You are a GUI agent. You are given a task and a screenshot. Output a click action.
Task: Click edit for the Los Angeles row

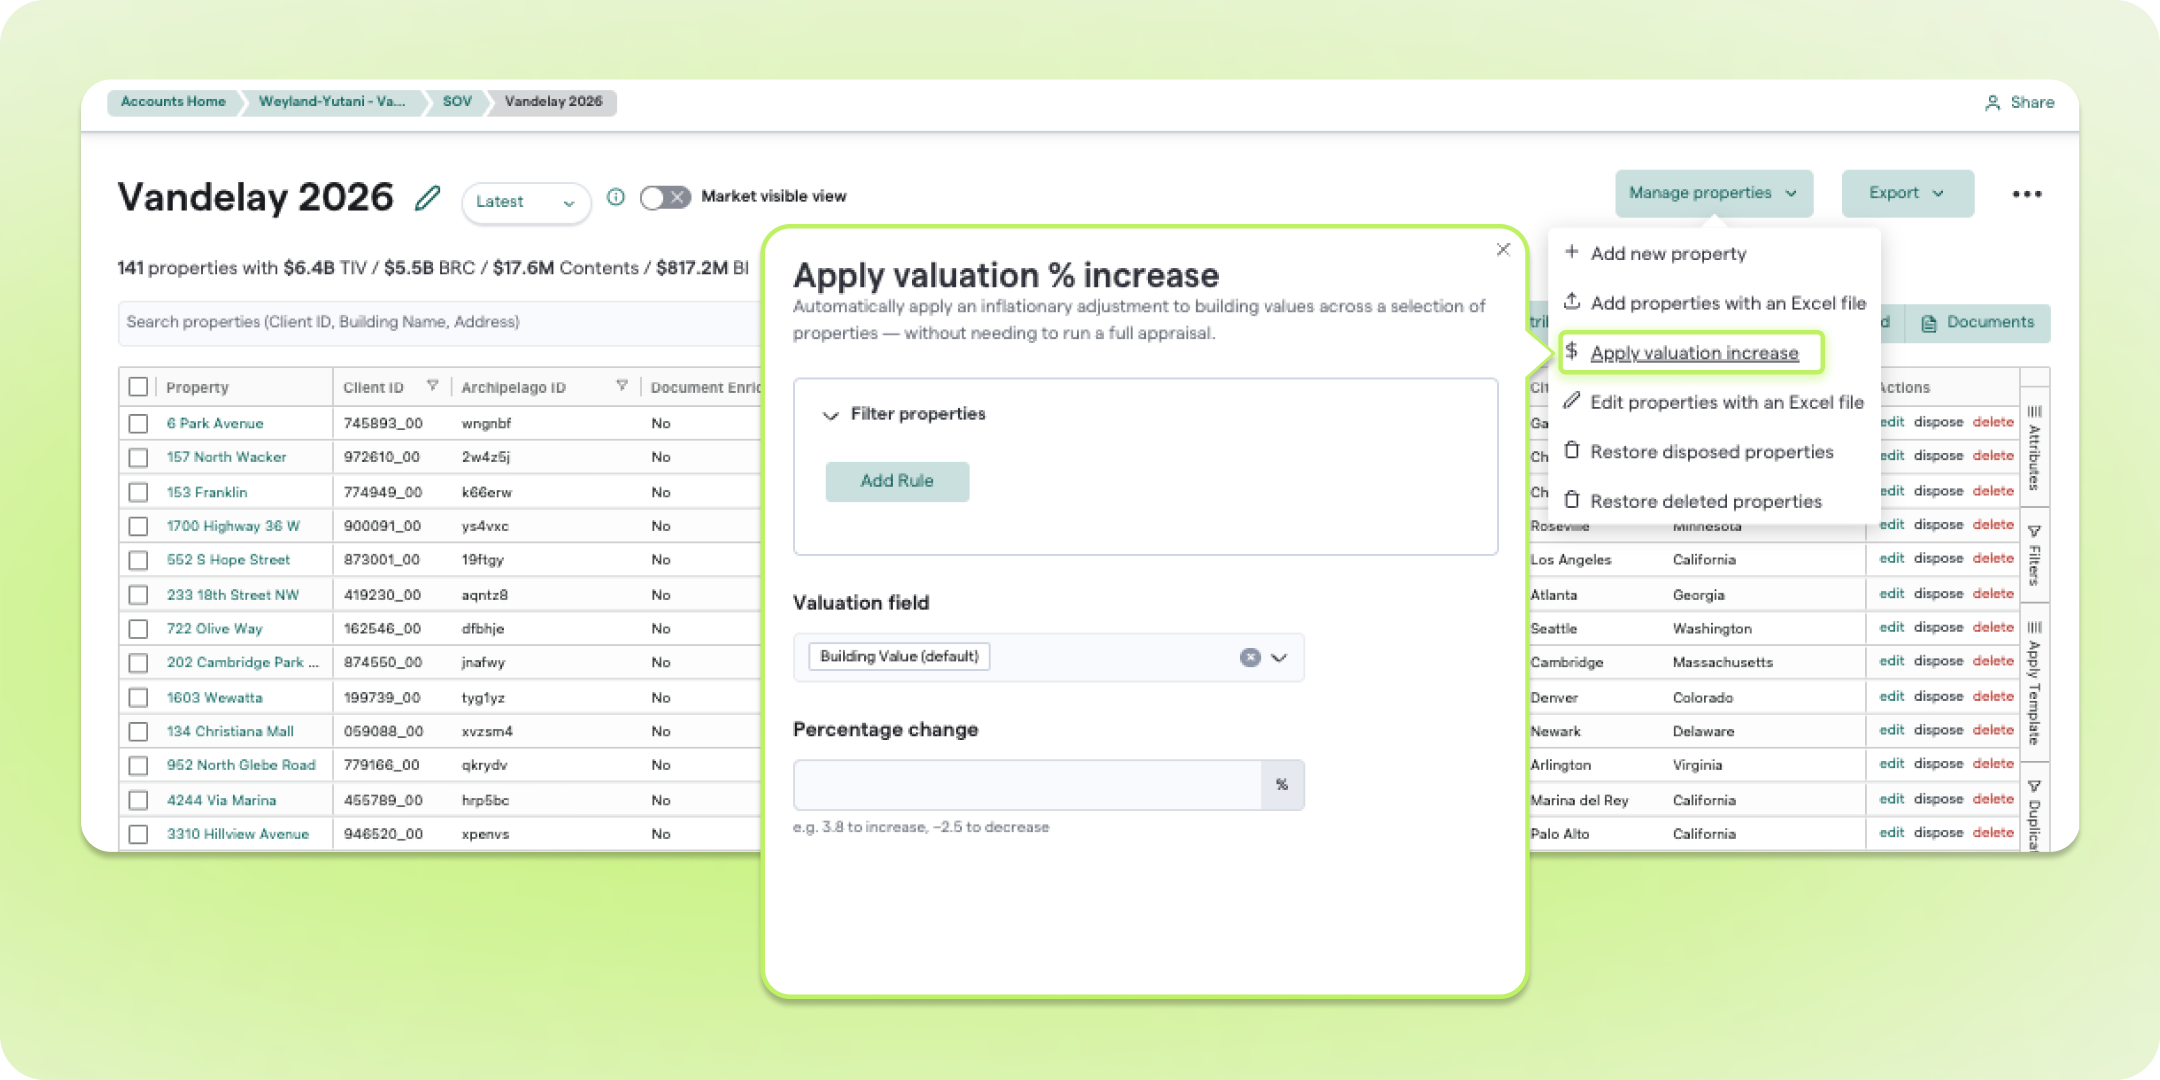pos(1891,559)
